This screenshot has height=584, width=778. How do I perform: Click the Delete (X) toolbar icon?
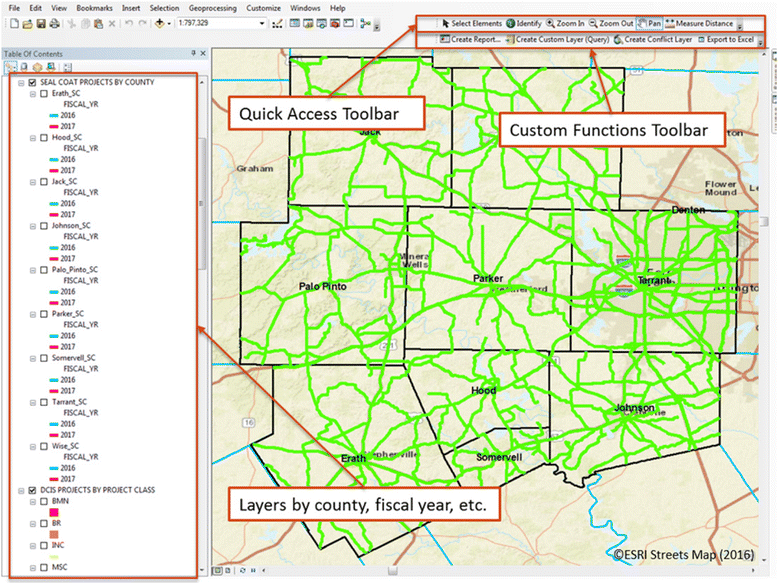tap(112, 23)
